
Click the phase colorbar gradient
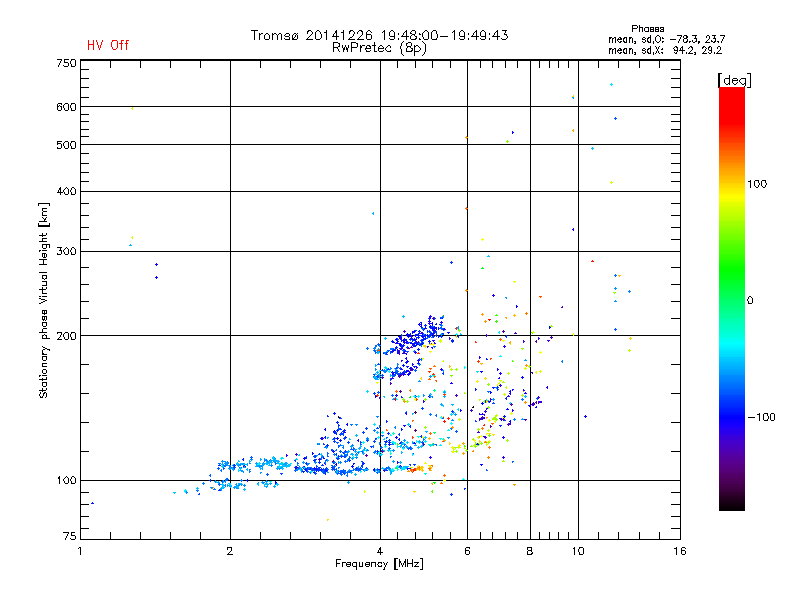[732, 298]
